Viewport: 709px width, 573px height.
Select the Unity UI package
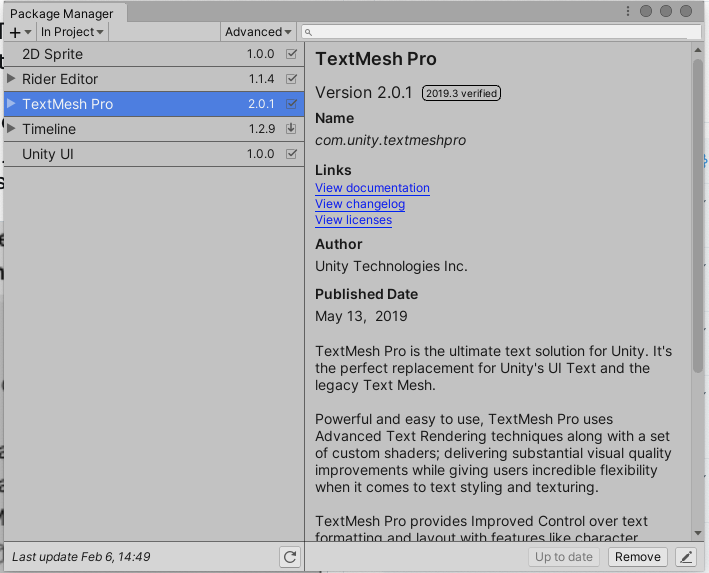154,154
